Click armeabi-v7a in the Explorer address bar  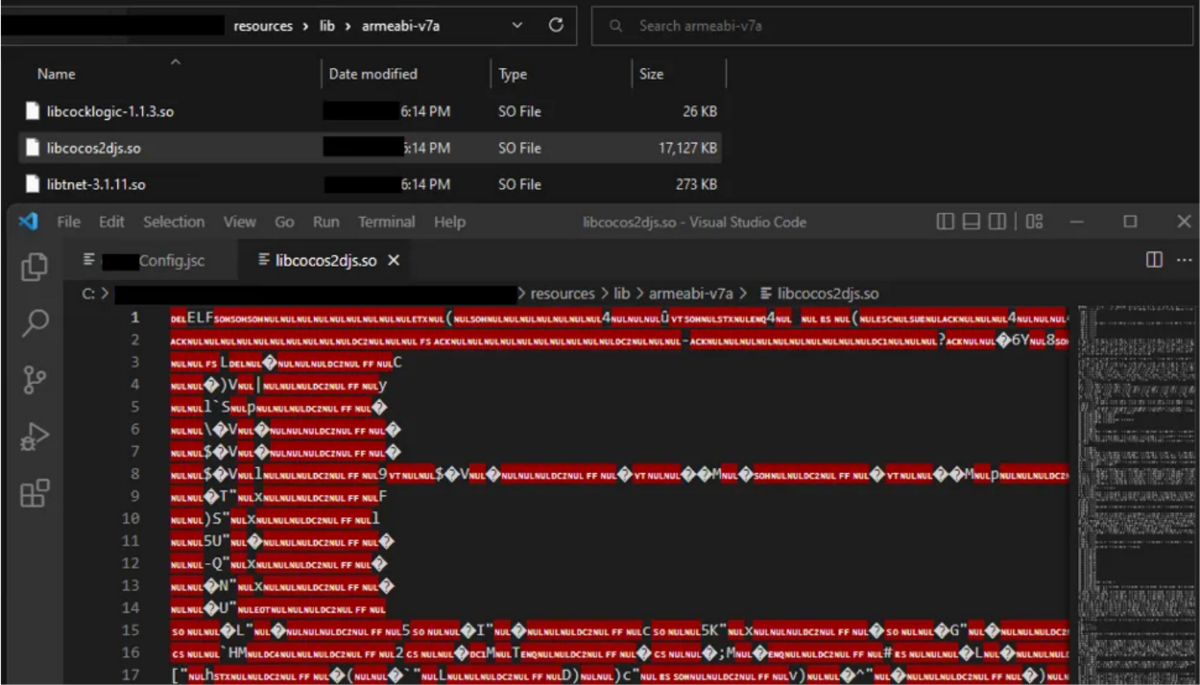pyautogui.click(x=401, y=26)
